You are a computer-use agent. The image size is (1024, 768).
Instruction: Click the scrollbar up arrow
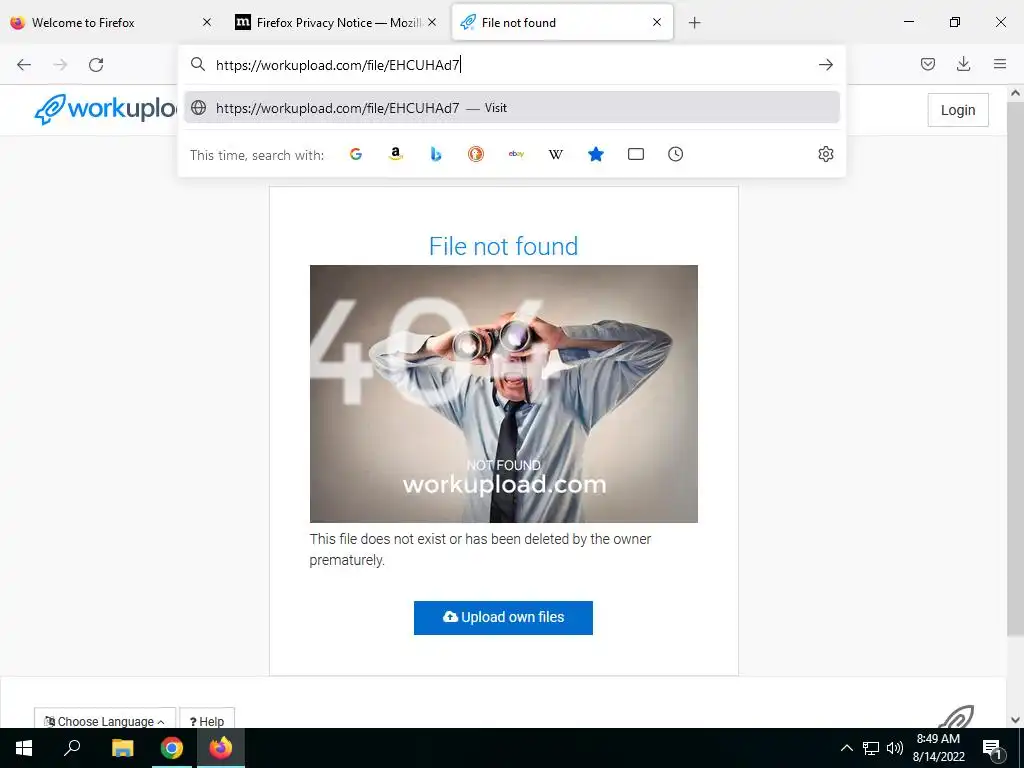[1015, 93]
